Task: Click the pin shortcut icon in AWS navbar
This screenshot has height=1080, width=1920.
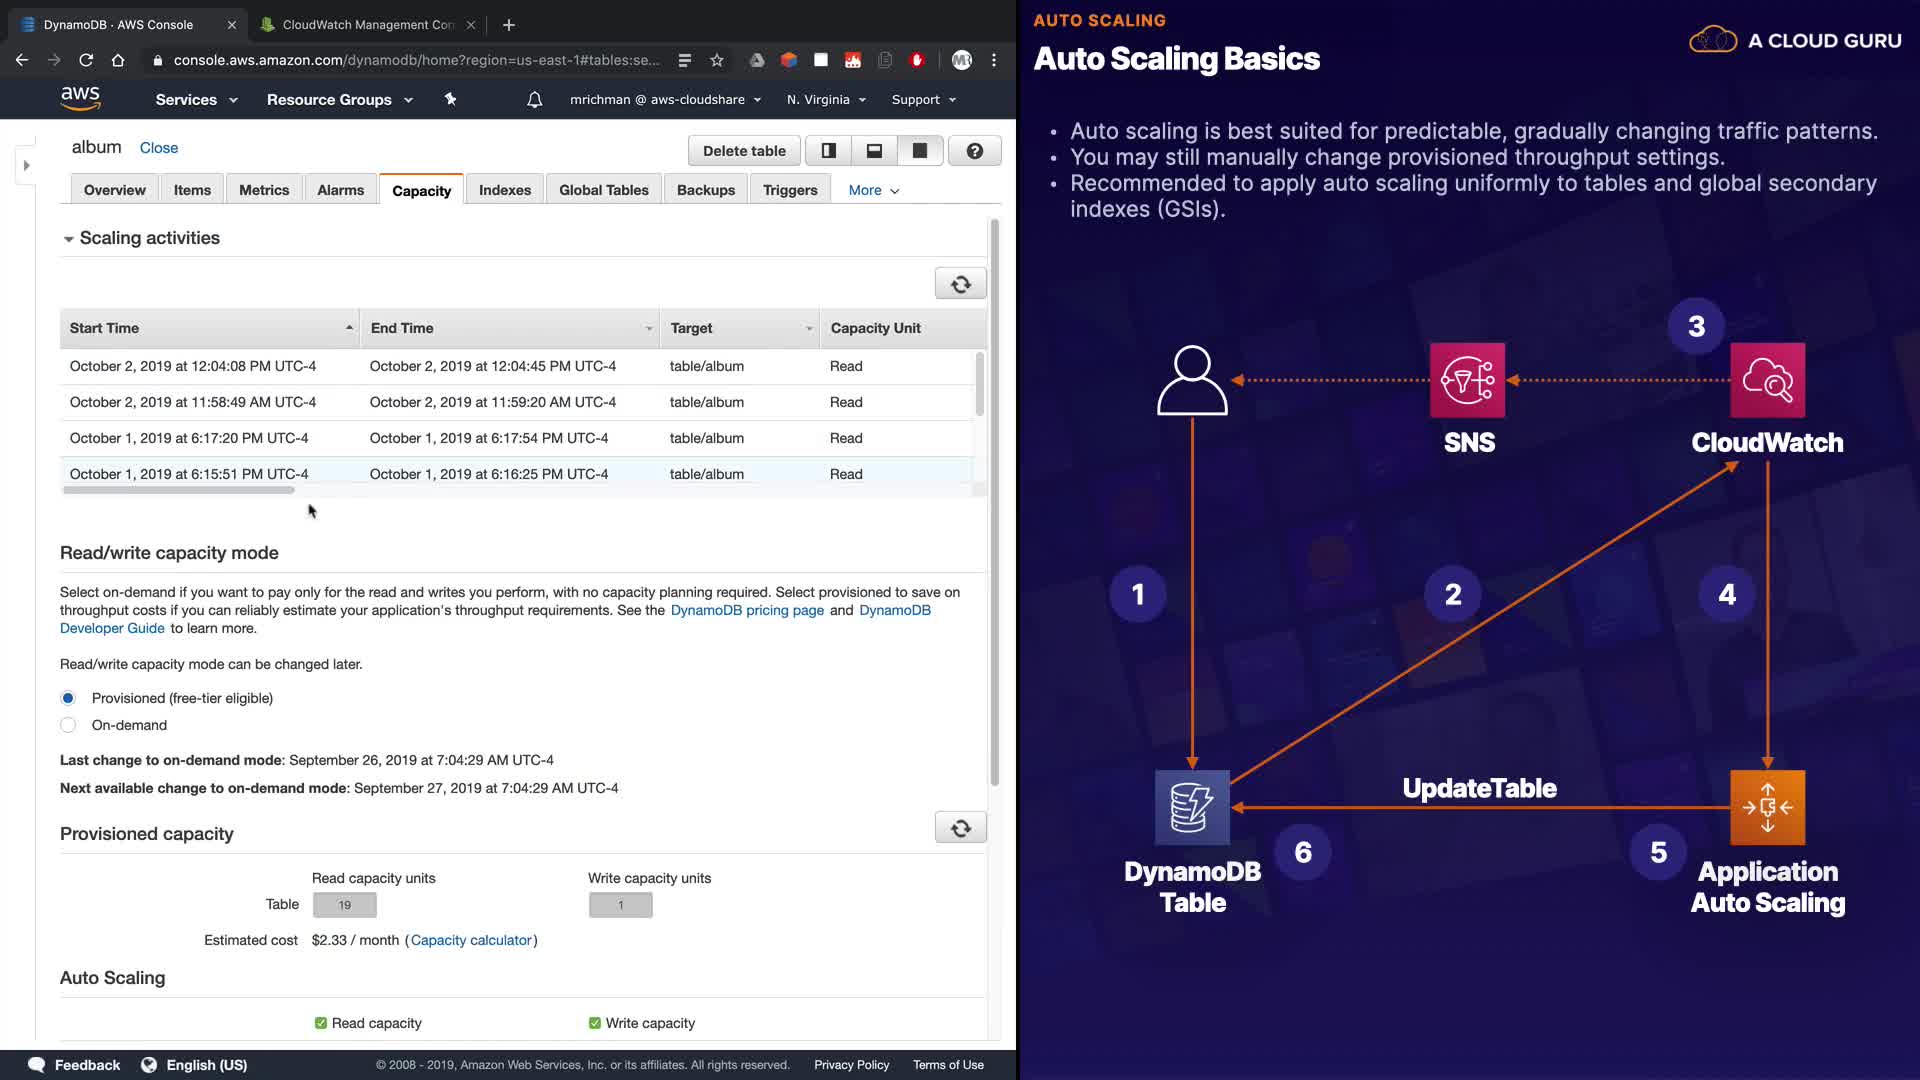Action: click(450, 99)
